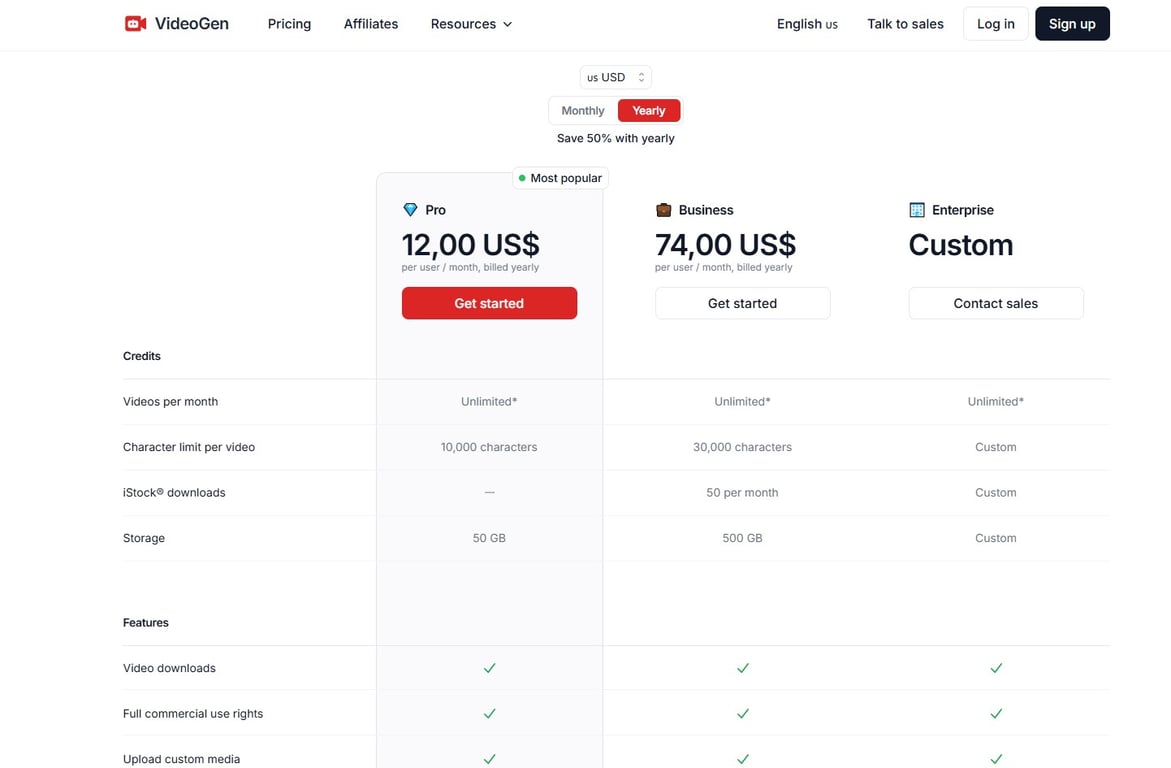Click Pro checkmark for Upload custom media
Image resolution: width=1171 pixels, height=768 pixels.
pos(489,759)
